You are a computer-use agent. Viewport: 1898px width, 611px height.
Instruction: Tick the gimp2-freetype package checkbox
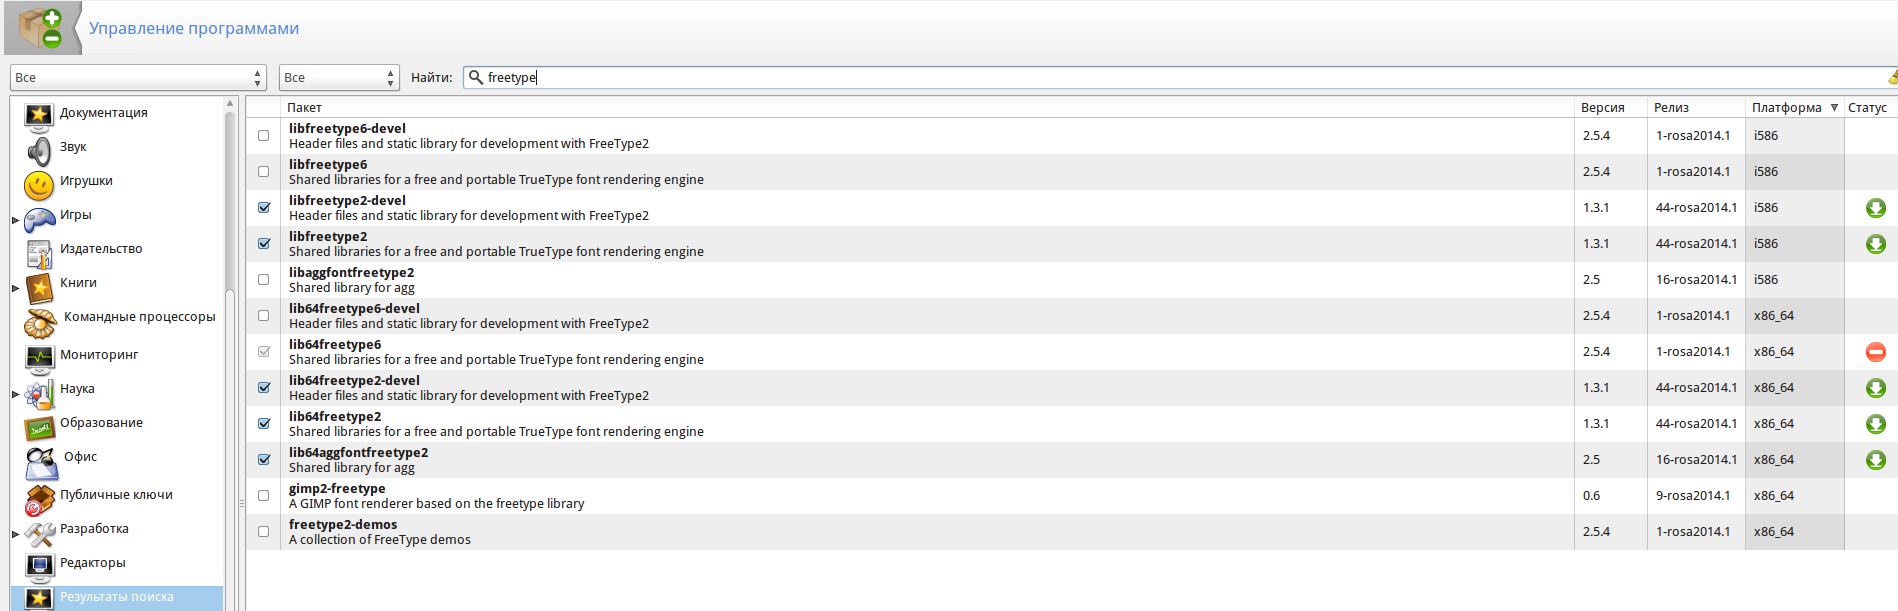point(264,496)
